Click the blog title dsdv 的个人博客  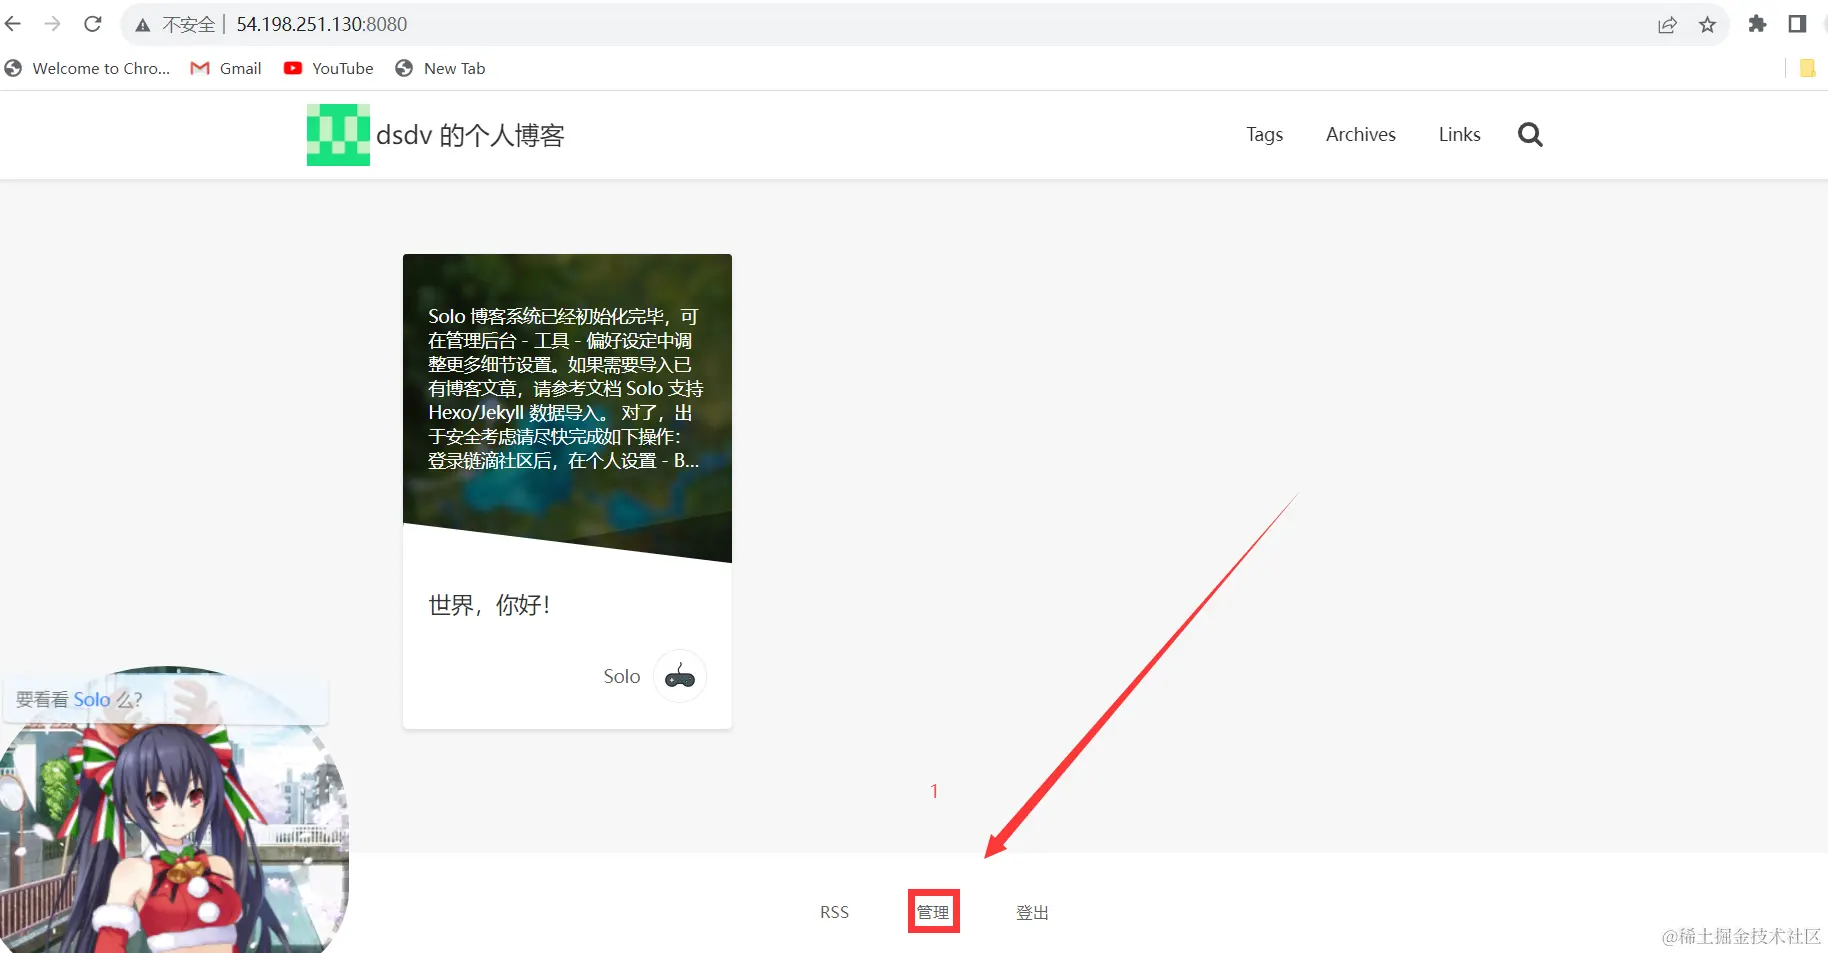coord(470,135)
